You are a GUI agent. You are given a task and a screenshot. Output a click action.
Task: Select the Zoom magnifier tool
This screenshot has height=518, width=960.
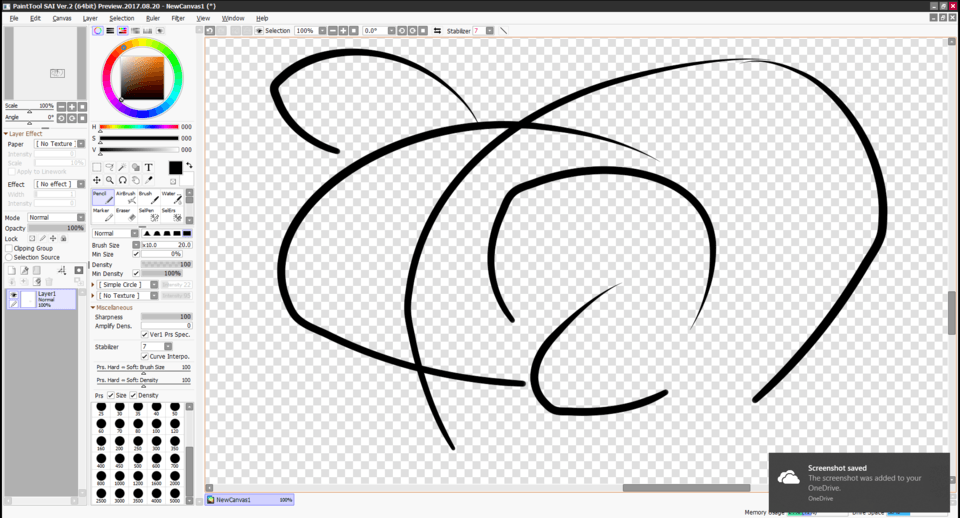click(x=110, y=180)
